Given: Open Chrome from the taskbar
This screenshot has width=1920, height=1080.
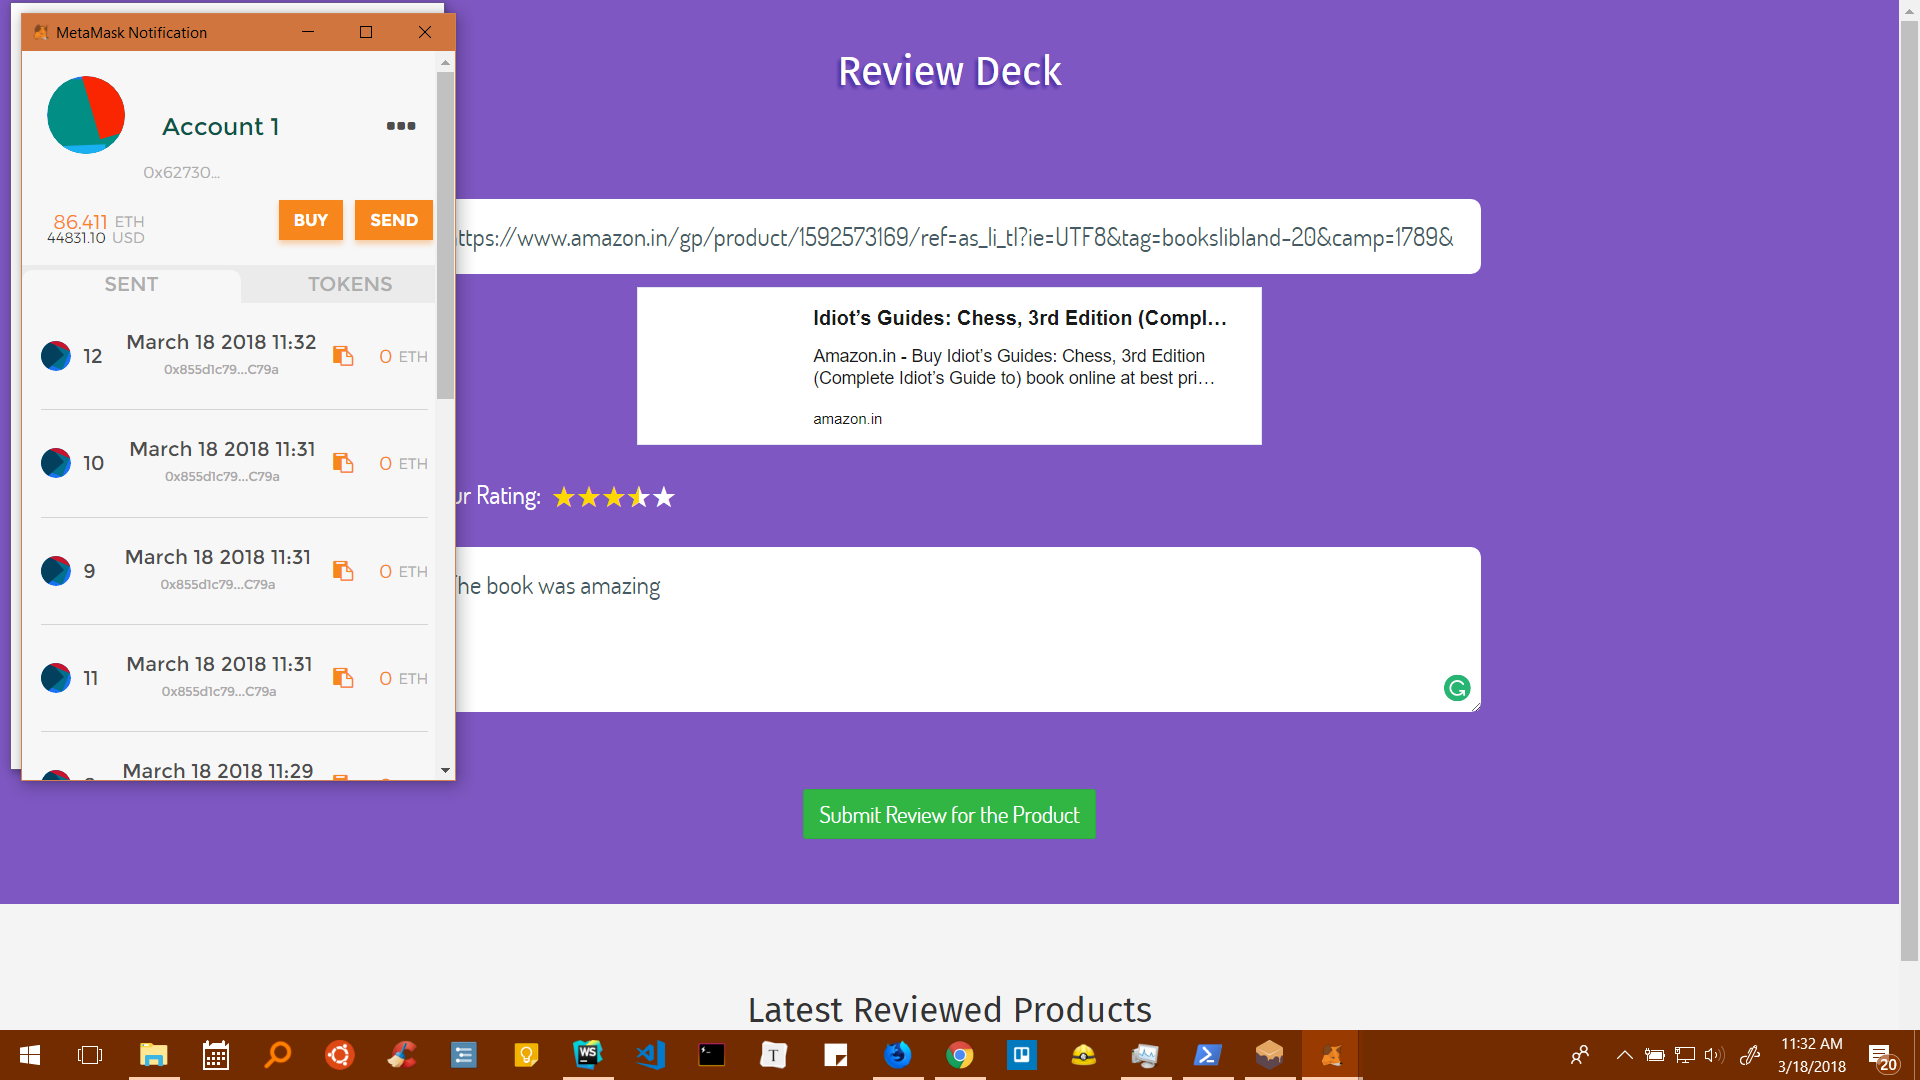Looking at the screenshot, I should pyautogui.click(x=960, y=1055).
